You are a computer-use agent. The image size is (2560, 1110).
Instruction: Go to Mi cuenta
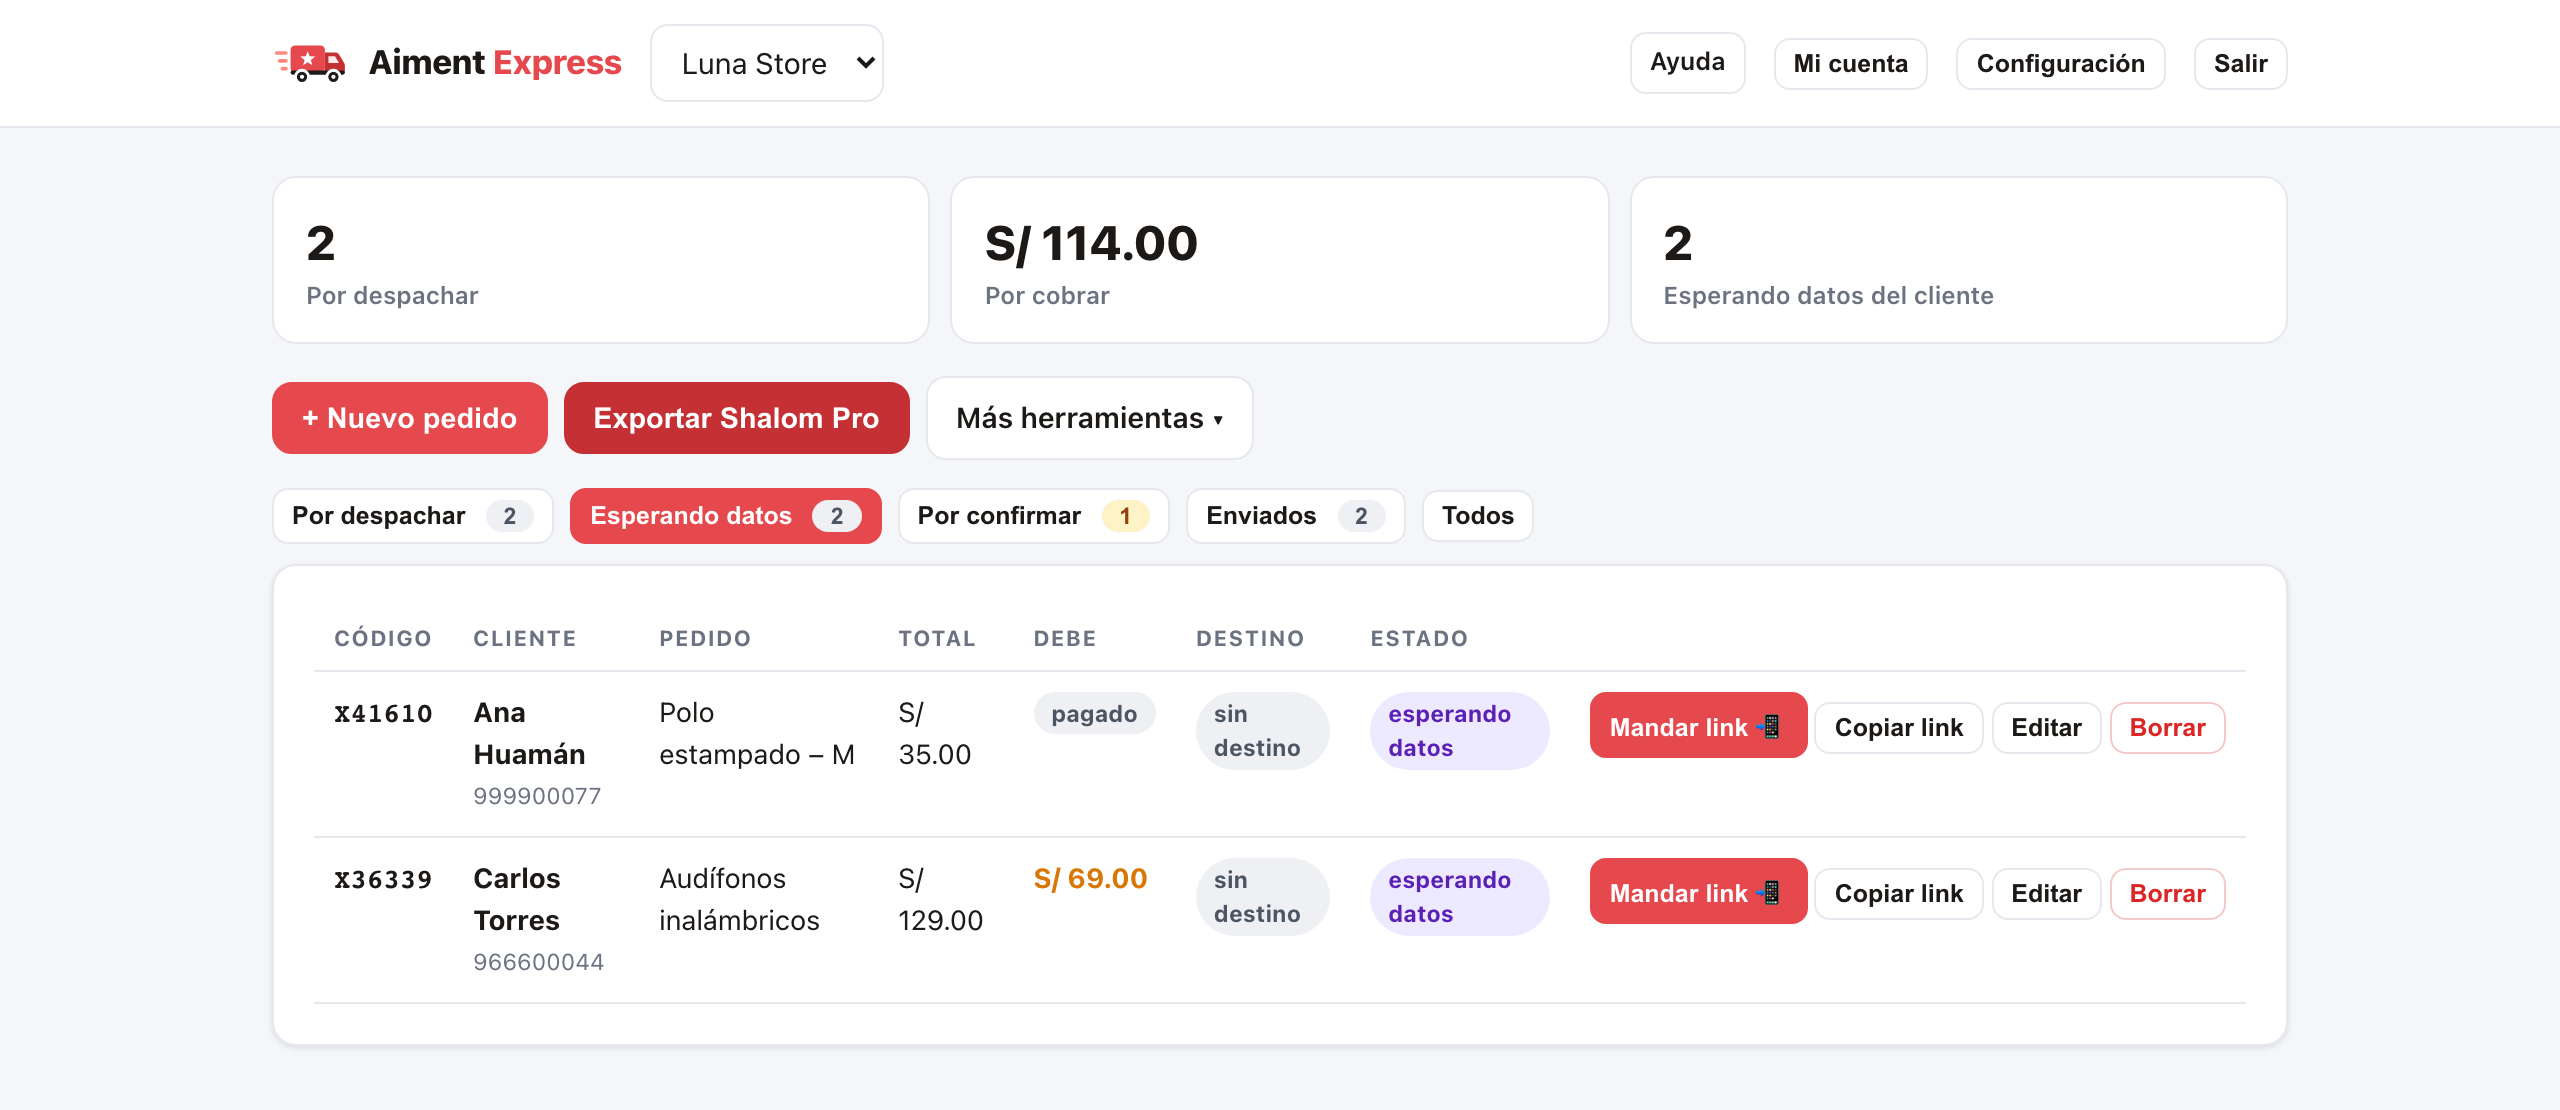1850,64
